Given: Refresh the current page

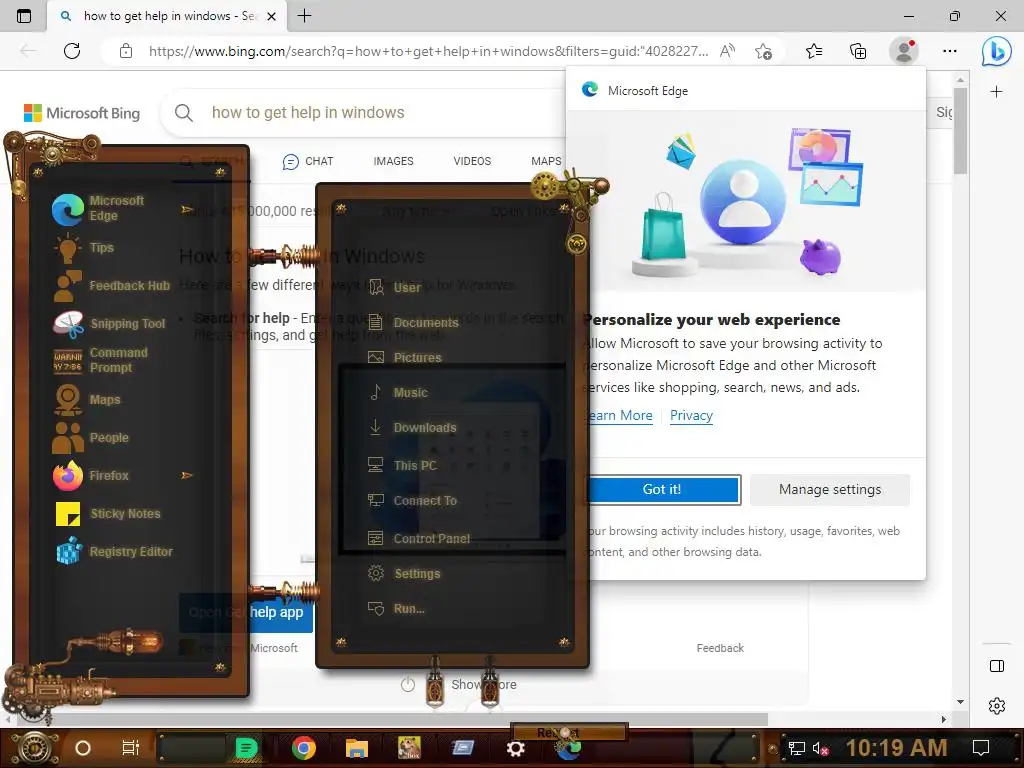Looking at the screenshot, I should pyautogui.click(x=72, y=51).
